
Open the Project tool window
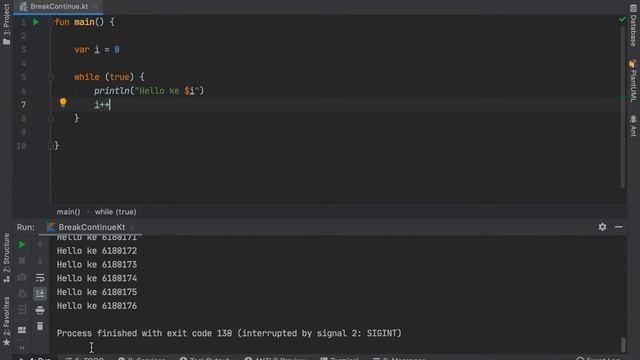[x=7, y=24]
